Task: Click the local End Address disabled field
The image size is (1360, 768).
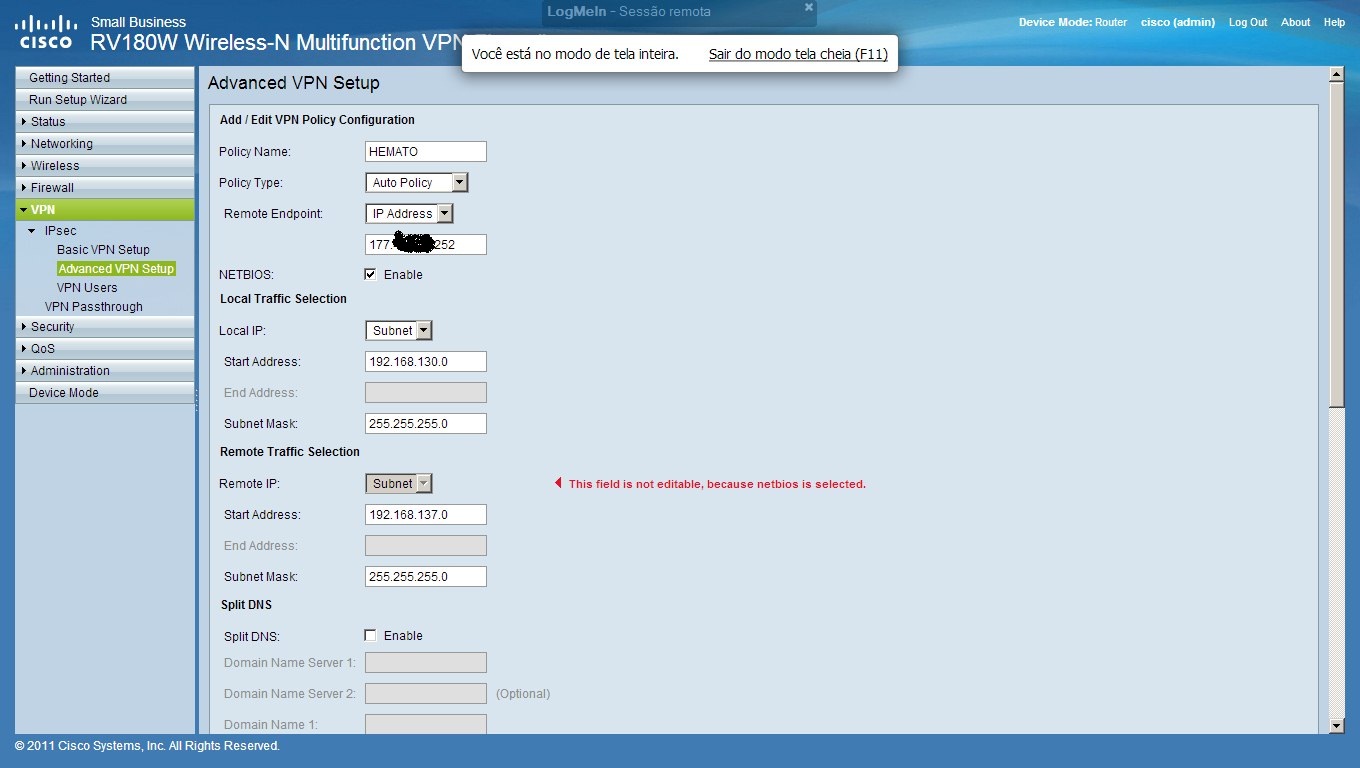Action: pyautogui.click(x=426, y=393)
